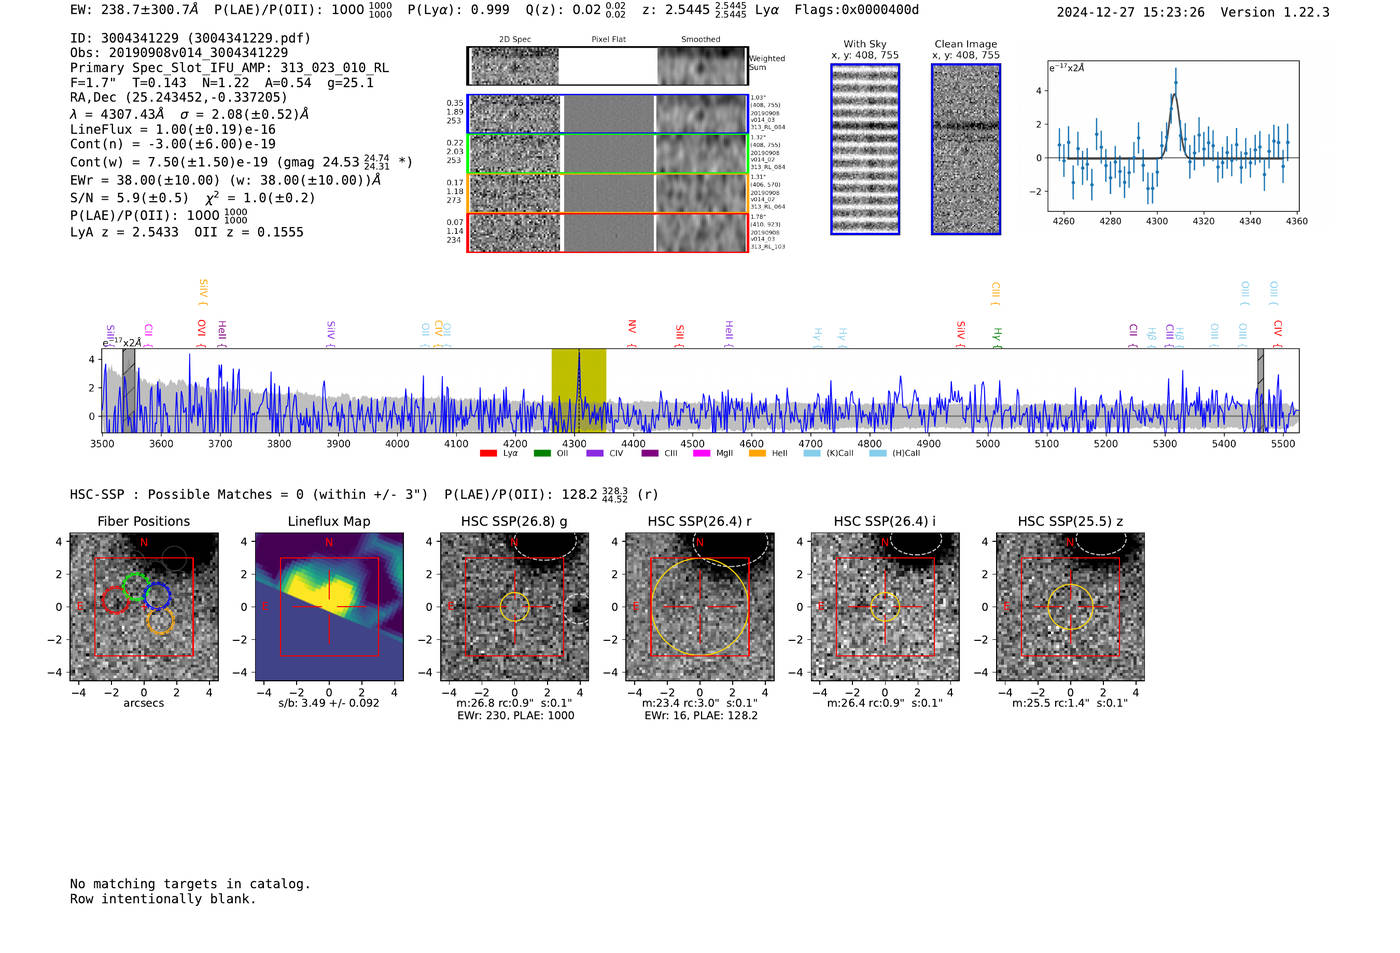Click the CIII legend swatch
This screenshot has height=953, width=1400.
[x=650, y=453]
